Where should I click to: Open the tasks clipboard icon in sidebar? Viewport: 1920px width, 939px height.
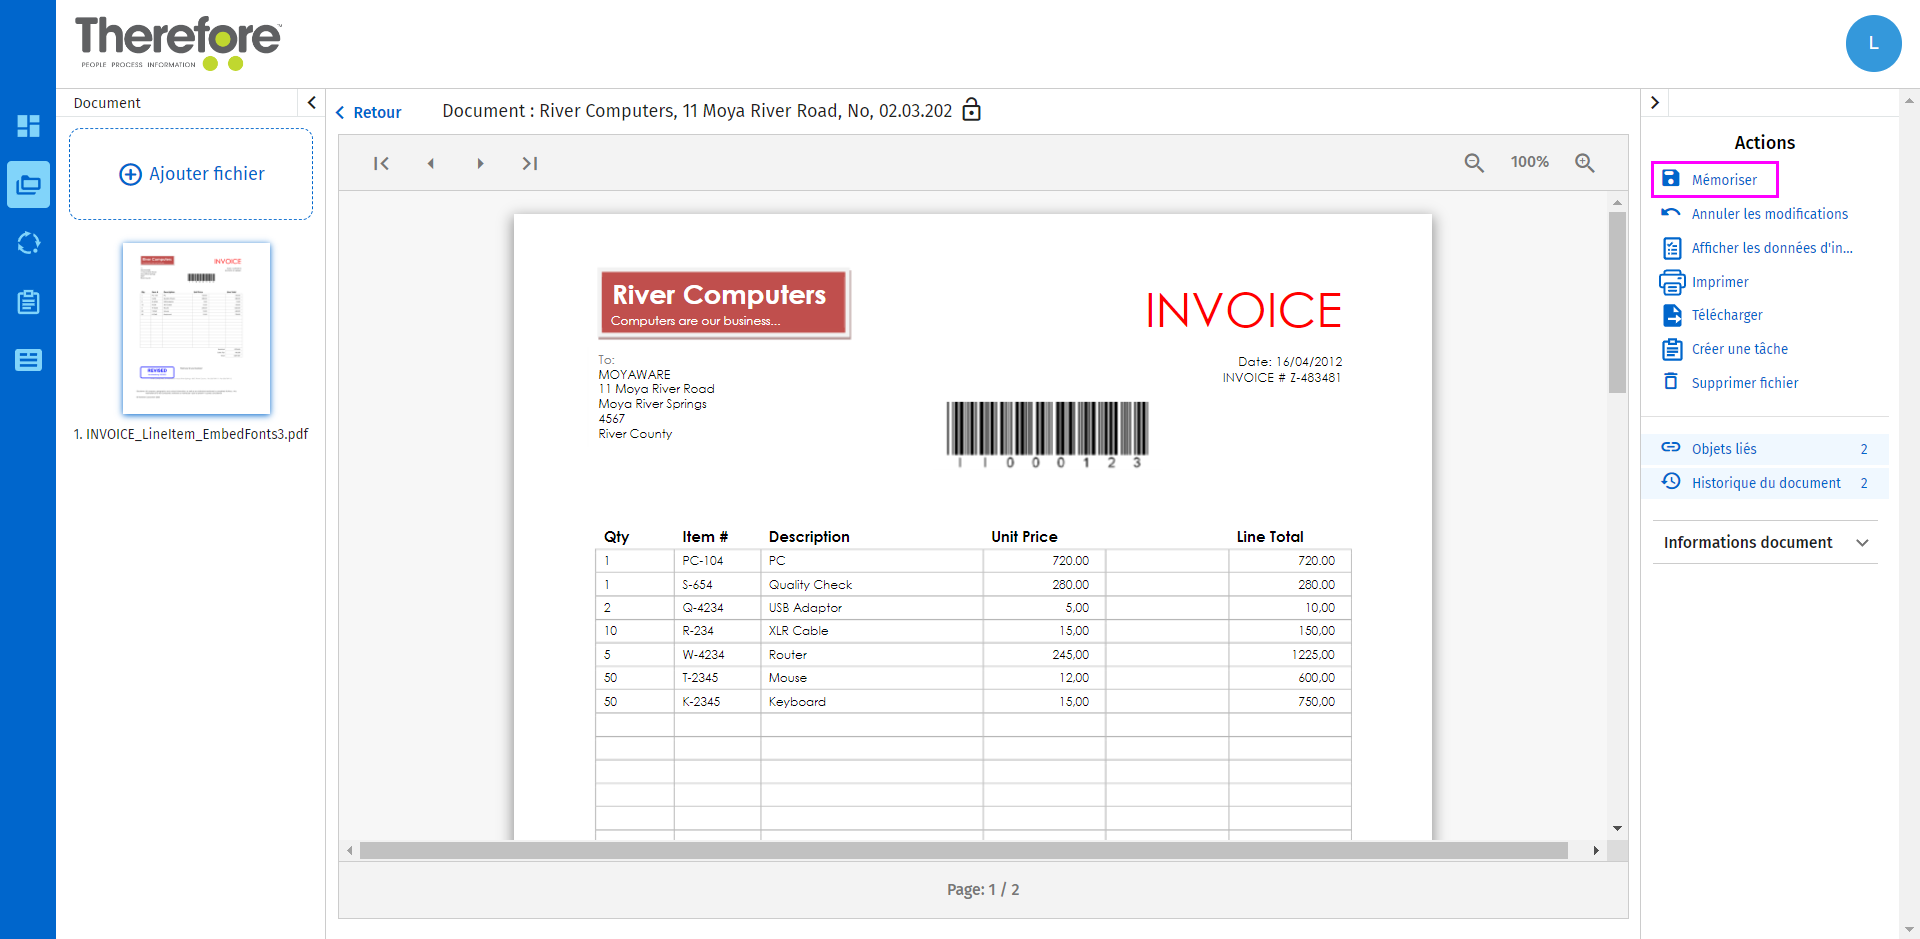tap(28, 302)
